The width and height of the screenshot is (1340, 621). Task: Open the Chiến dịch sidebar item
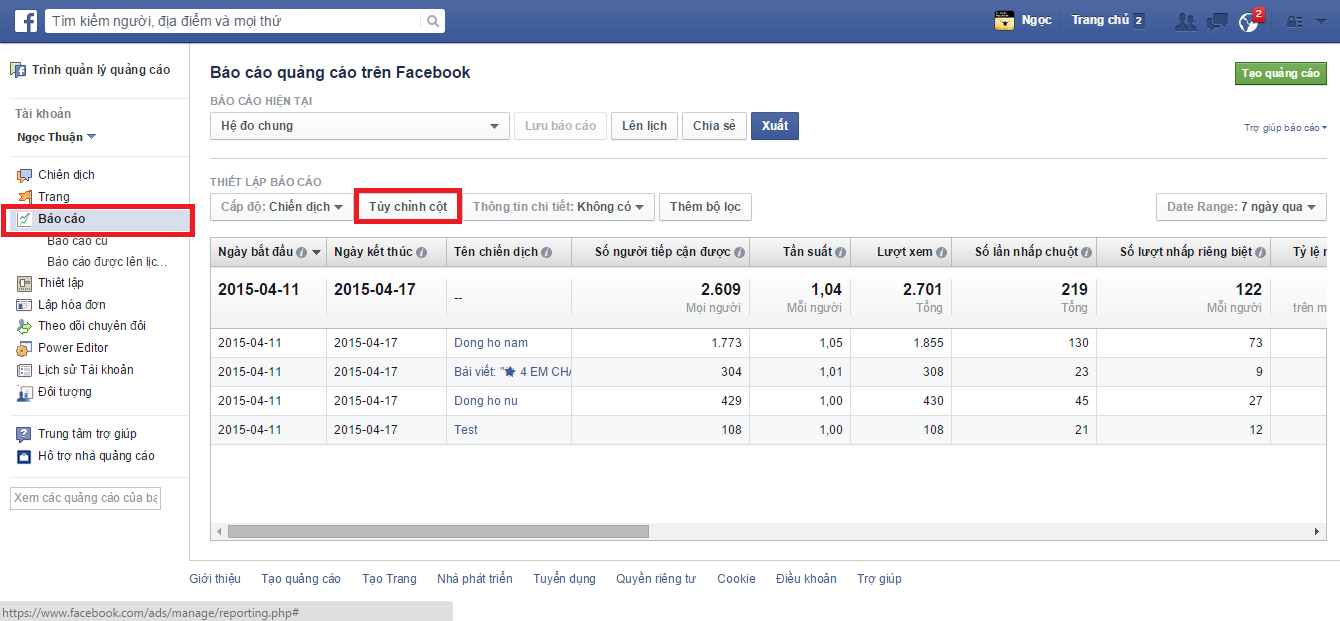point(66,175)
